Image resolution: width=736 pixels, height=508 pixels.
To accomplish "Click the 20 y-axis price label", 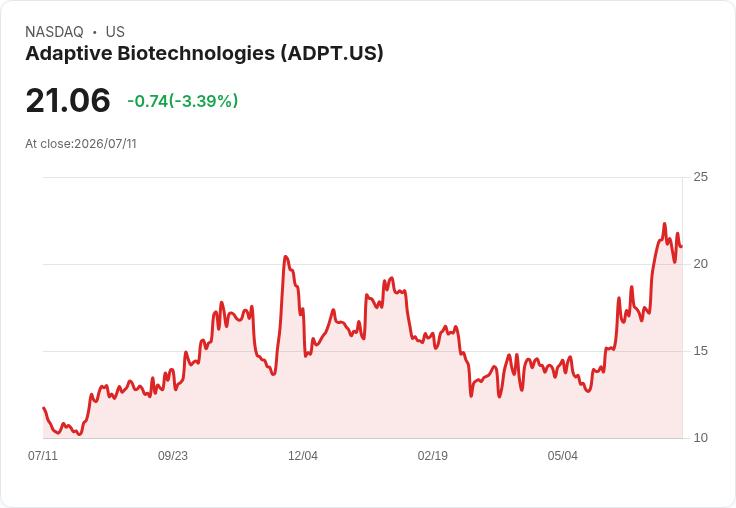I will tap(700, 264).
